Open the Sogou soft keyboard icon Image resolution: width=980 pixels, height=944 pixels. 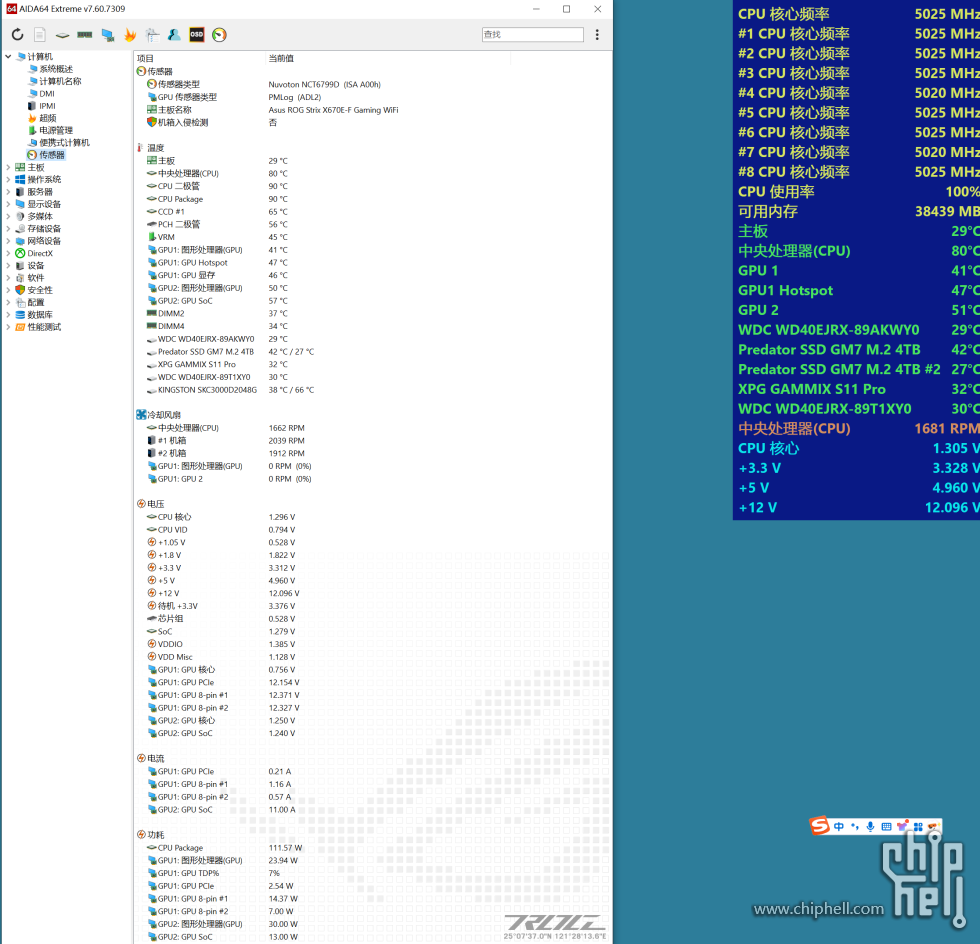coord(886,826)
